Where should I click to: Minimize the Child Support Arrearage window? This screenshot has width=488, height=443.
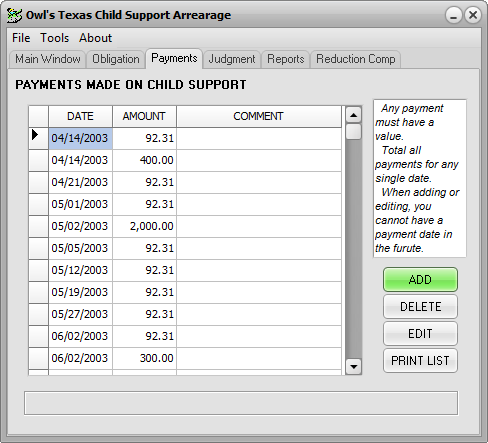point(454,15)
